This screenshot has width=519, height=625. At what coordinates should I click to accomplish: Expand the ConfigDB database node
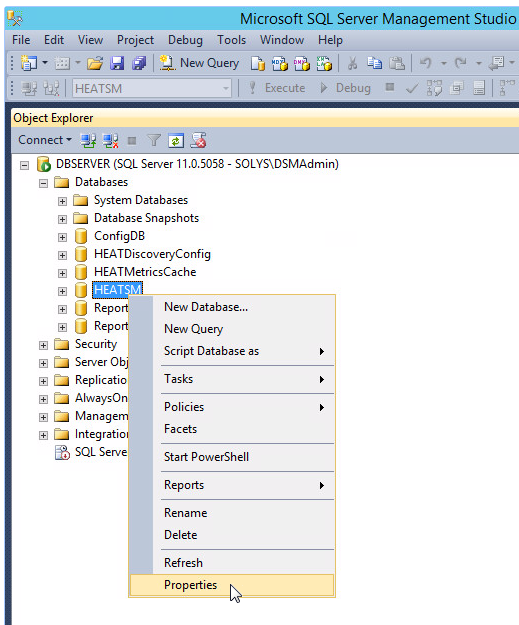pyautogui.click(x=62, y=237)
